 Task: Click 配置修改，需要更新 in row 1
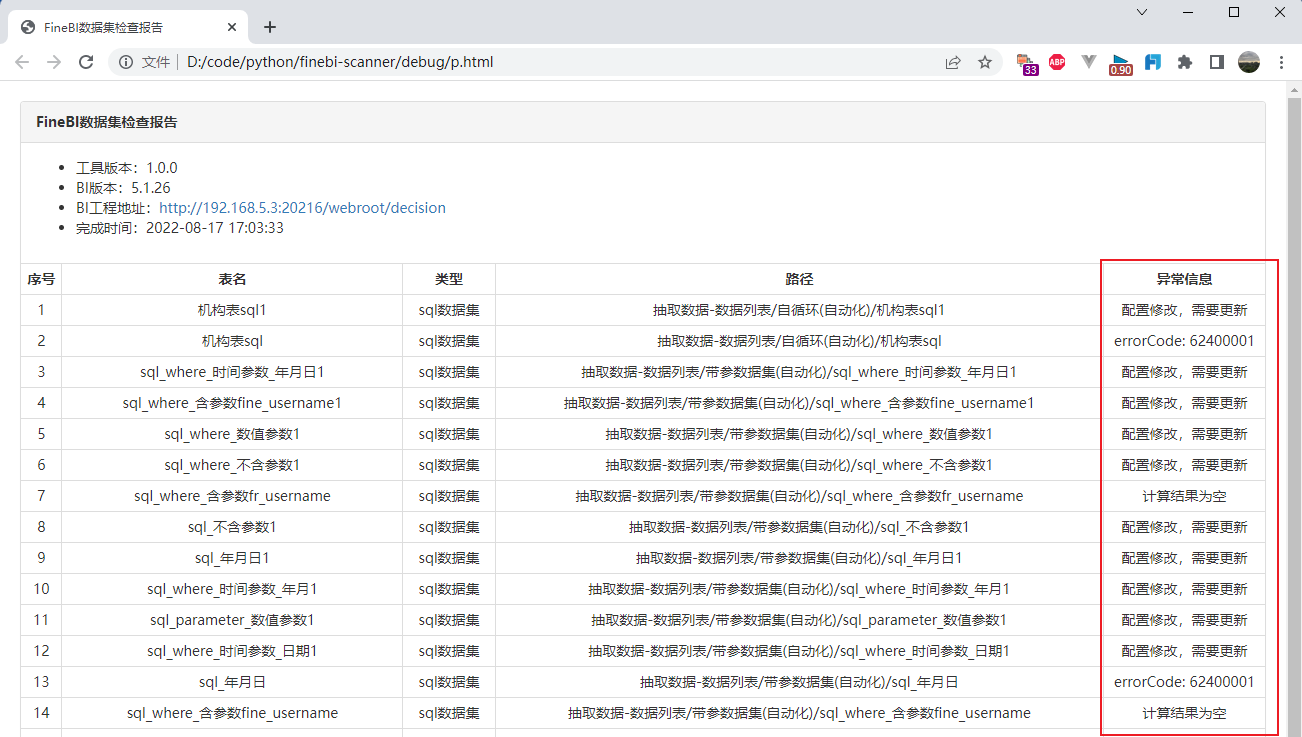tap(1184, 310)
